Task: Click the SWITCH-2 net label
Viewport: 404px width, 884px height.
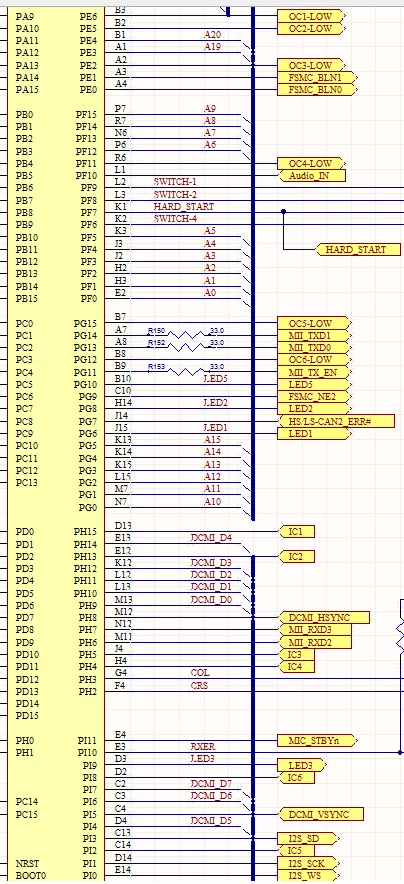Action: coord(175,195)
